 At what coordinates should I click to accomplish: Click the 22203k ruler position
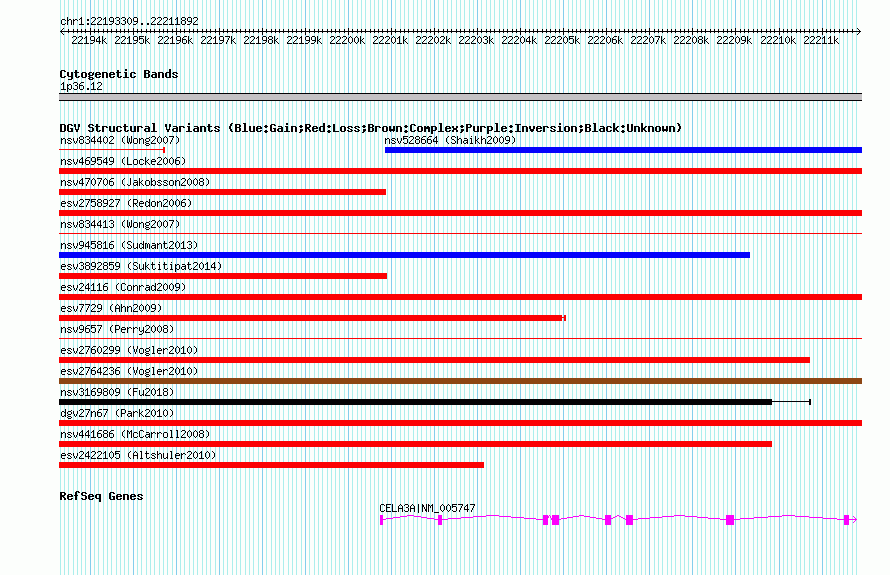tap(476, 40)
